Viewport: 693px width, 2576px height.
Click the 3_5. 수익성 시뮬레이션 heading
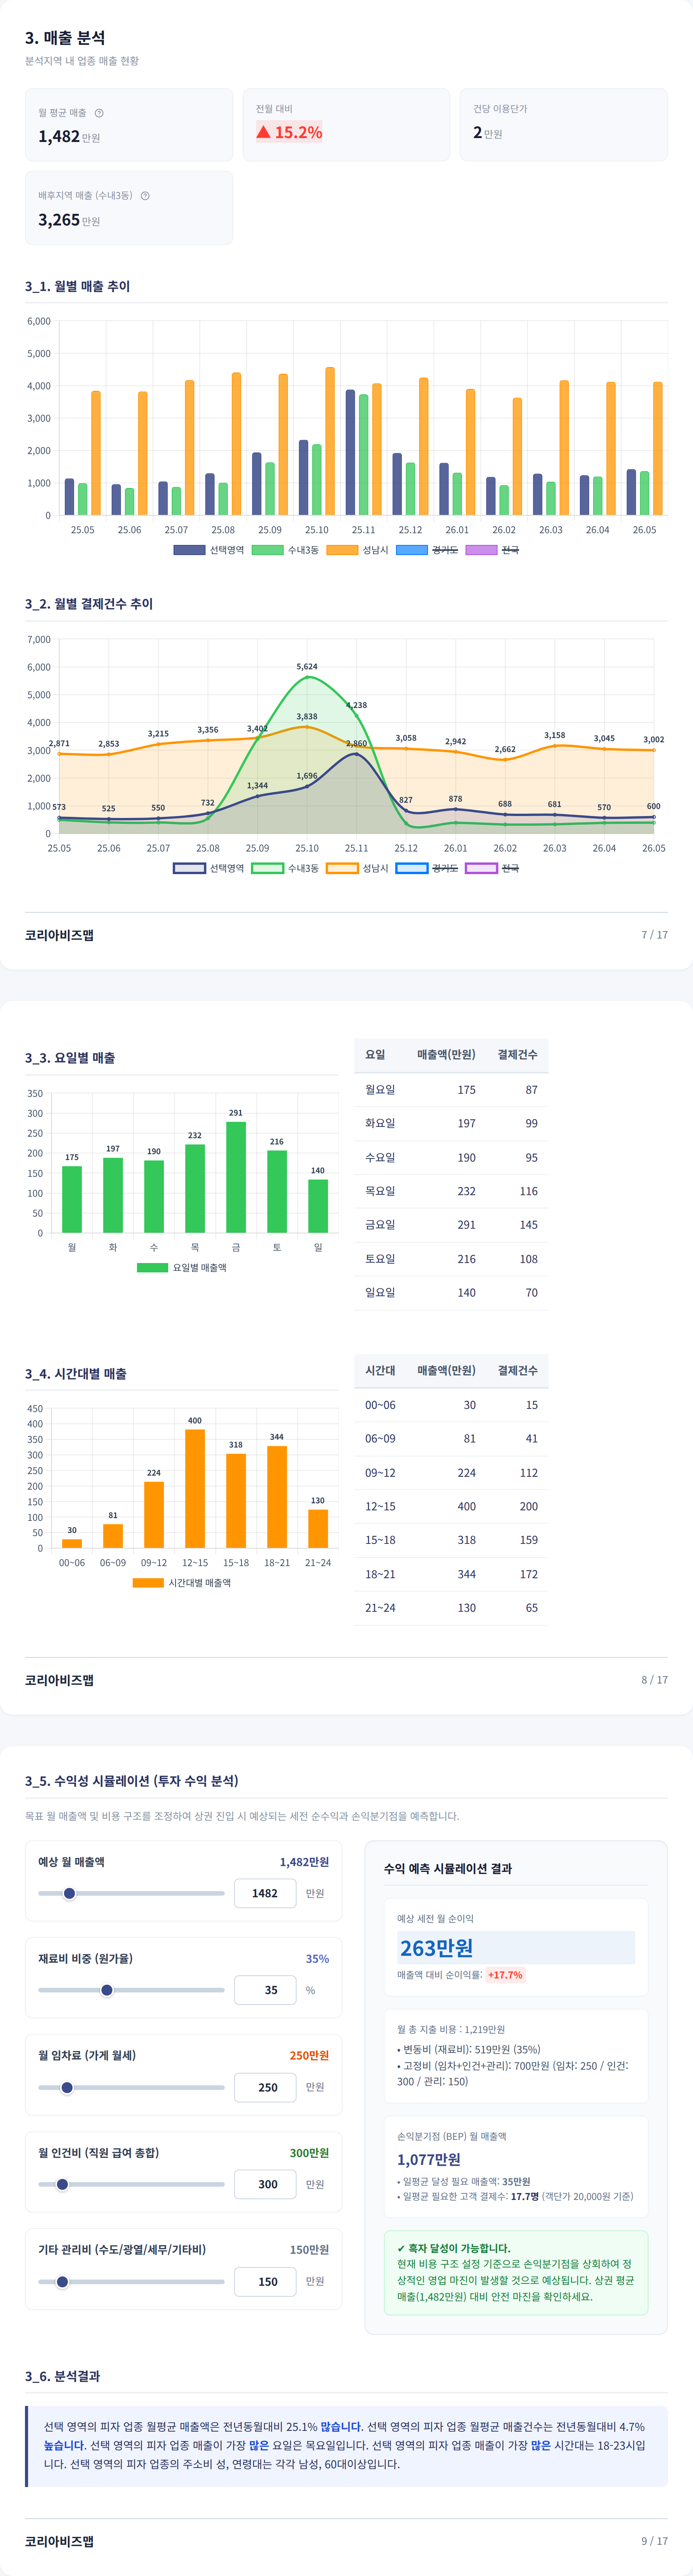click(132, 1781)
